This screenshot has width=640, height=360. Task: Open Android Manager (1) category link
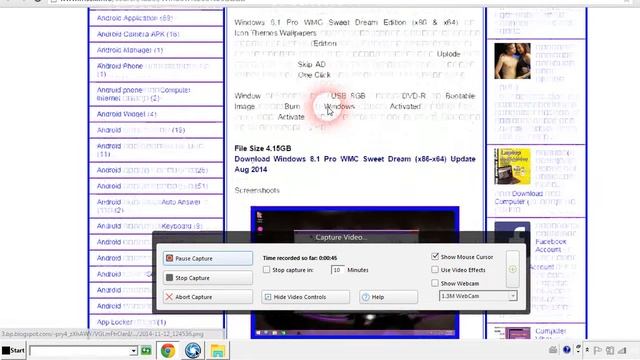[130, 50]
